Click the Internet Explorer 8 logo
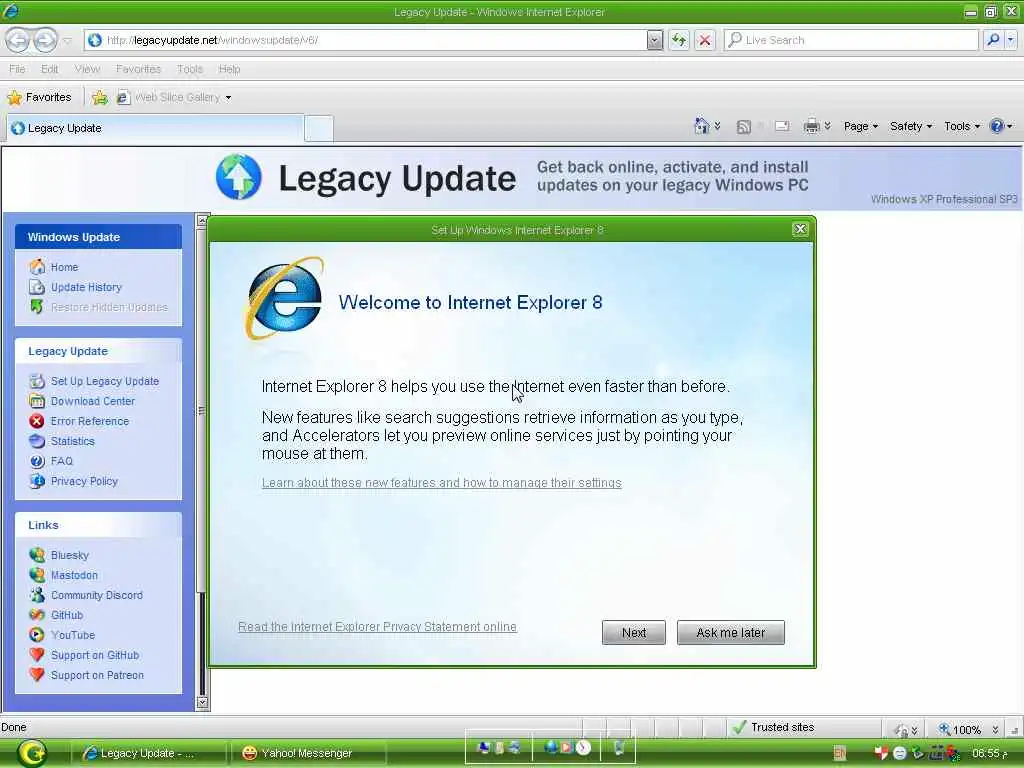1024x768 pixels. (x=285, y=299)
